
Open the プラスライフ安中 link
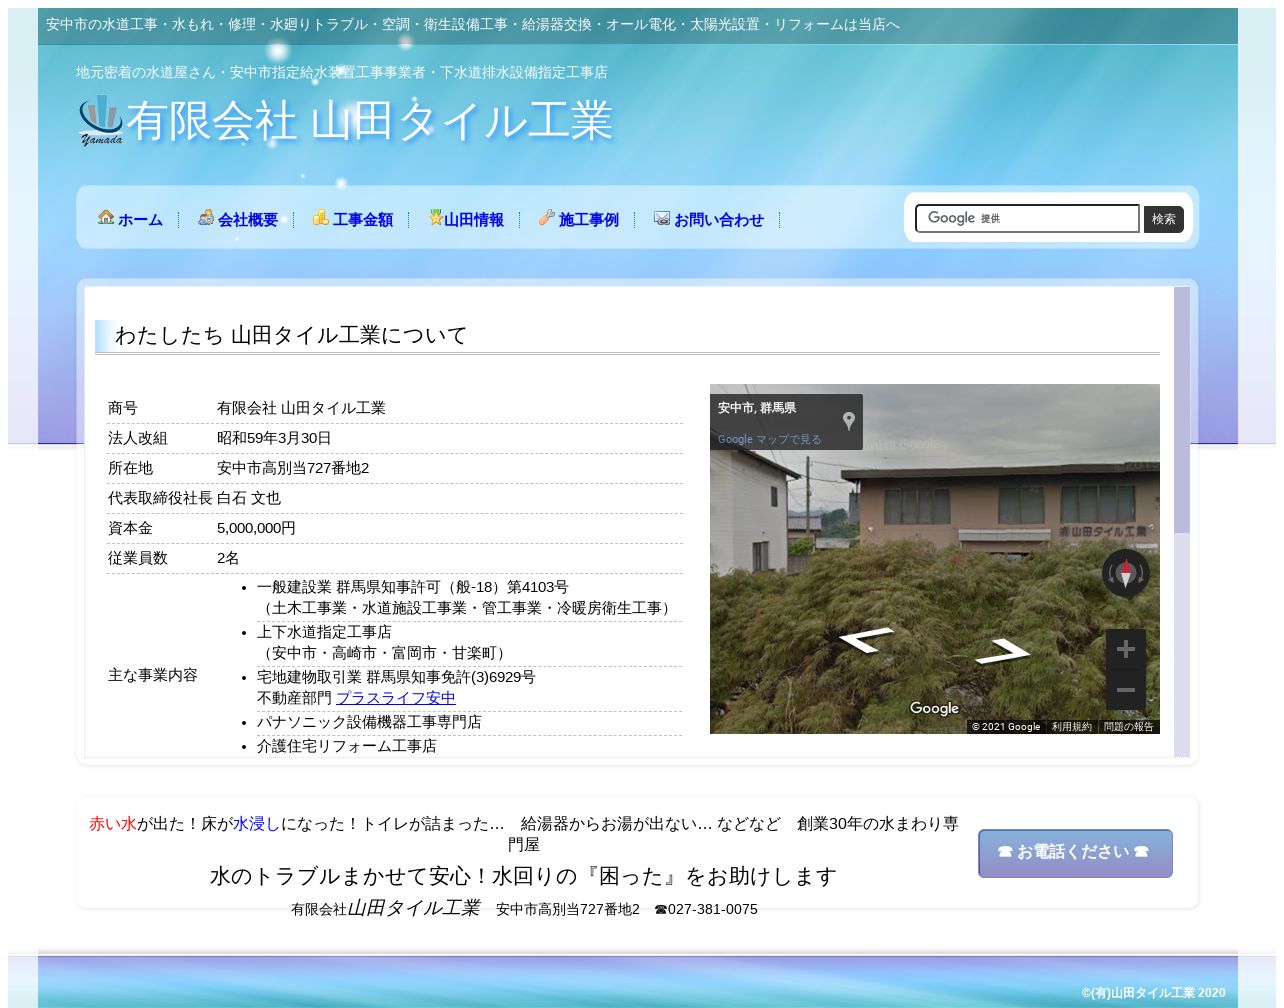[396, 698]
